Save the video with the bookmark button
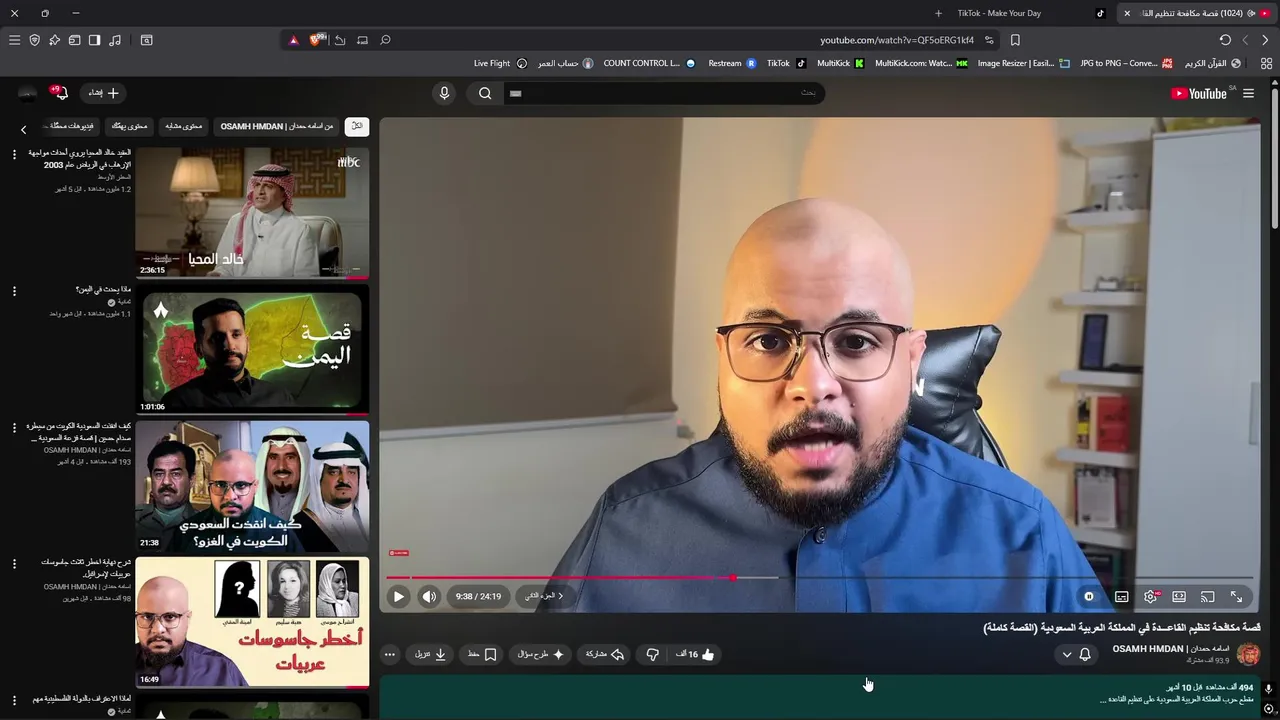 pos(482,654)
